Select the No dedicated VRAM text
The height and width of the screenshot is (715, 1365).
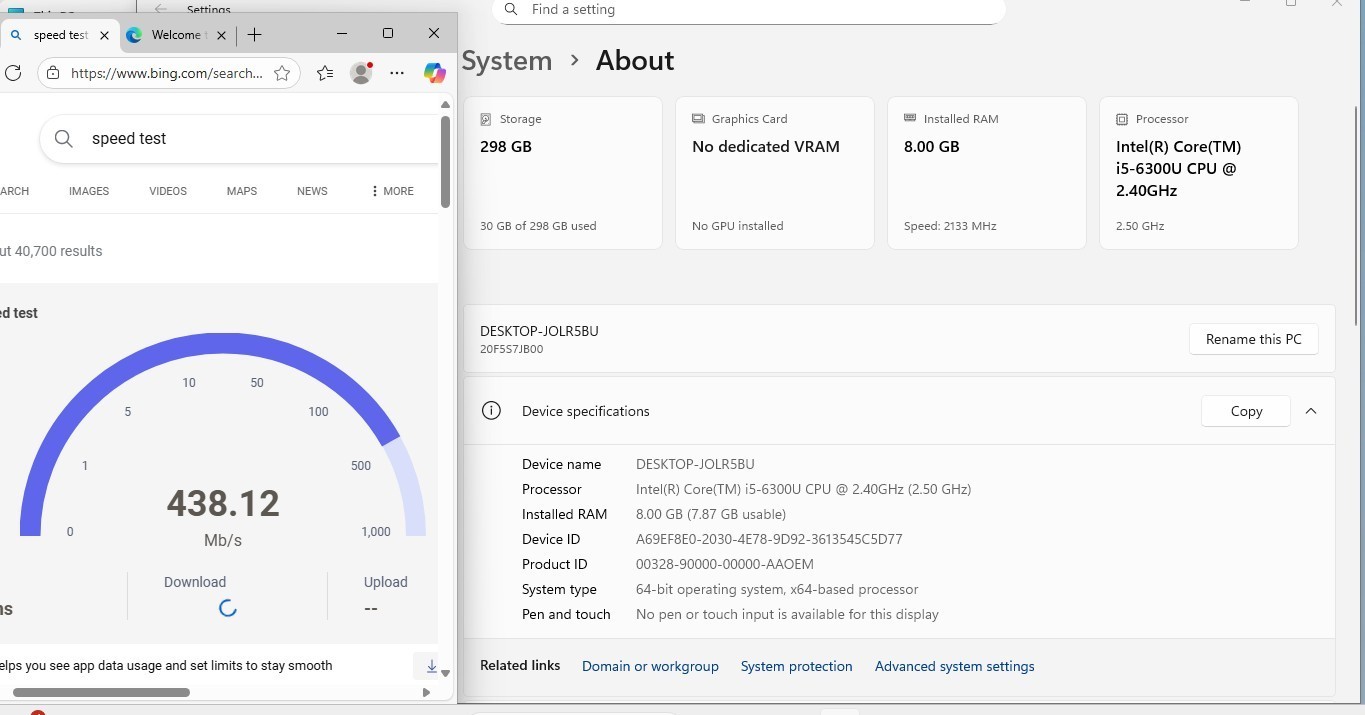[766, 146]
